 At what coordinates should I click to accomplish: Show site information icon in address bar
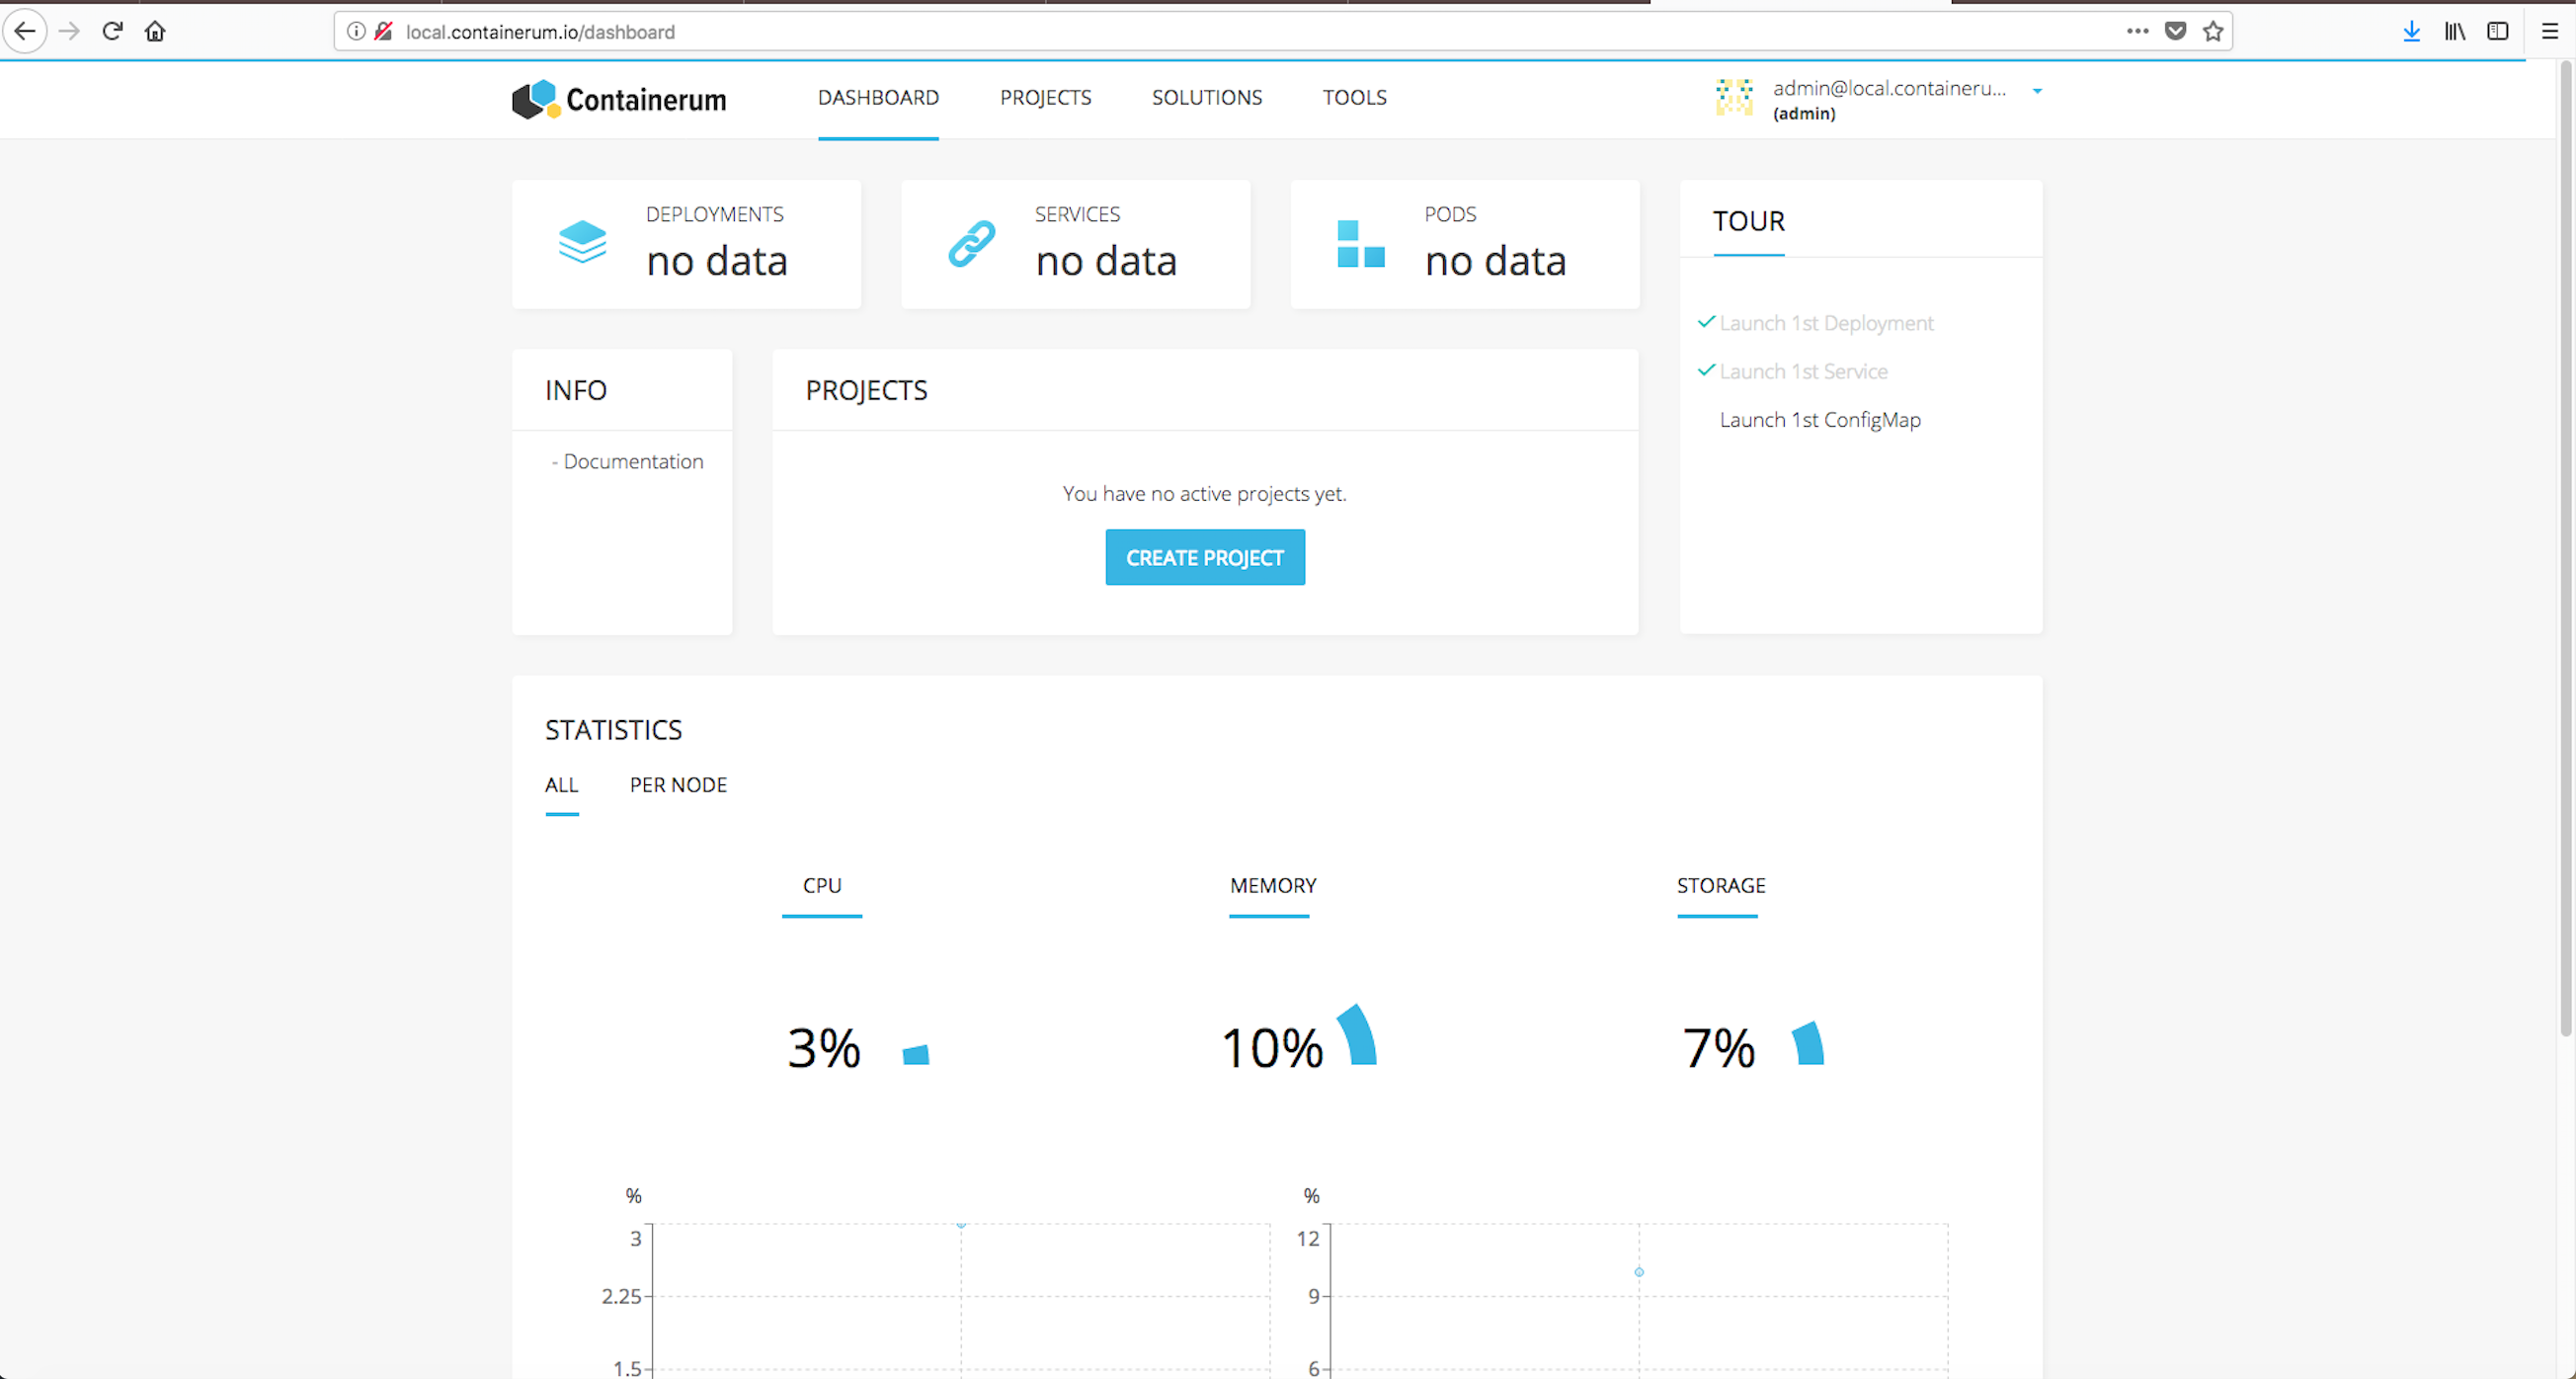(x=355, y=31)
